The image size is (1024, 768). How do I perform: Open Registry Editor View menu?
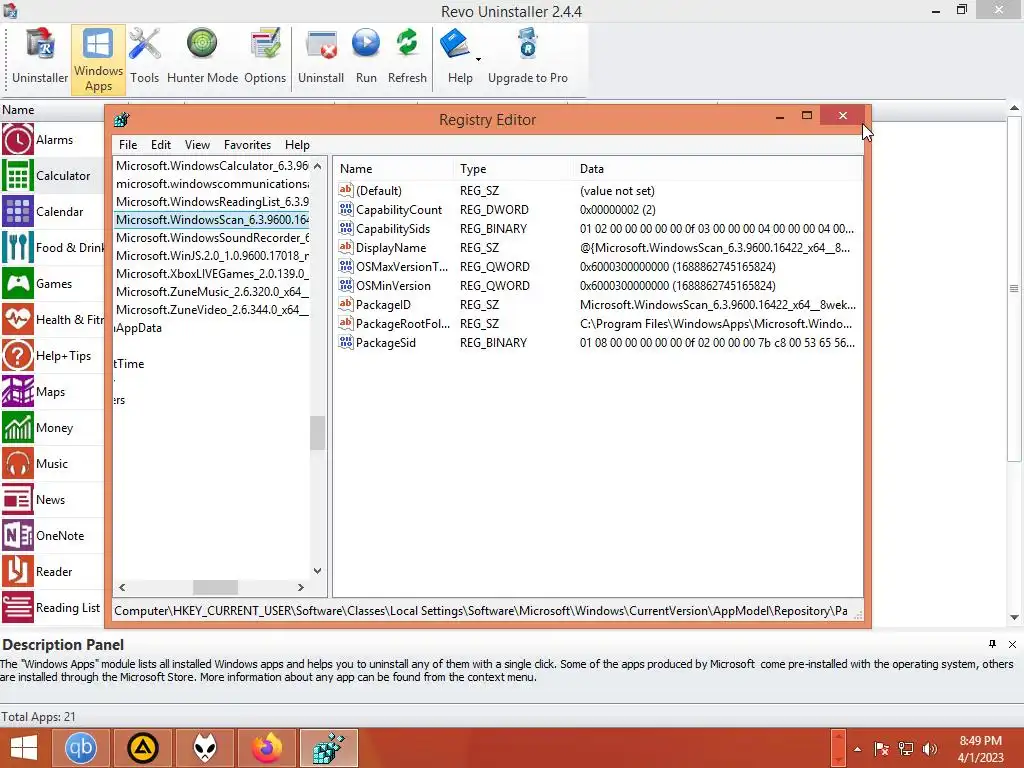pyautogui.click(x=197, y=145)
